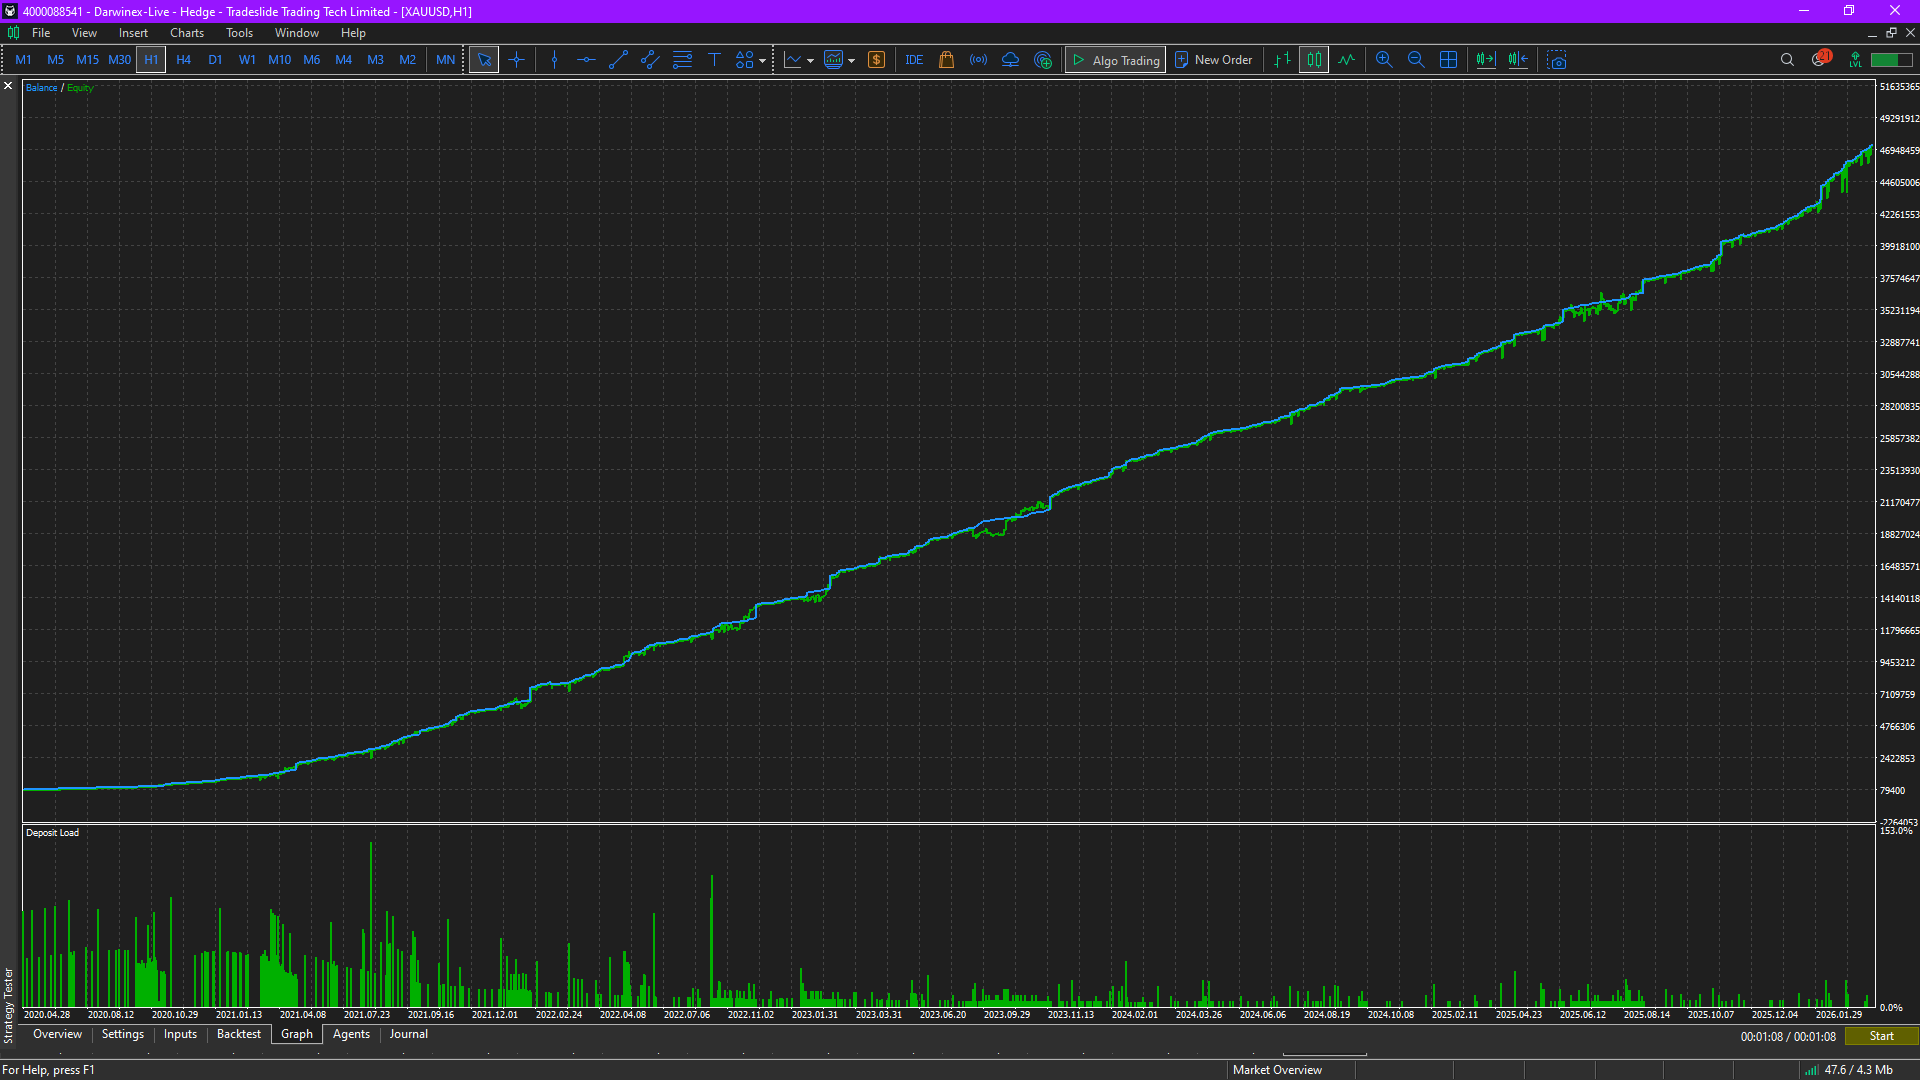Draw a vertical line on chart
Viewport: 1920px width, 1080px height.
click(x=554, y=60)
